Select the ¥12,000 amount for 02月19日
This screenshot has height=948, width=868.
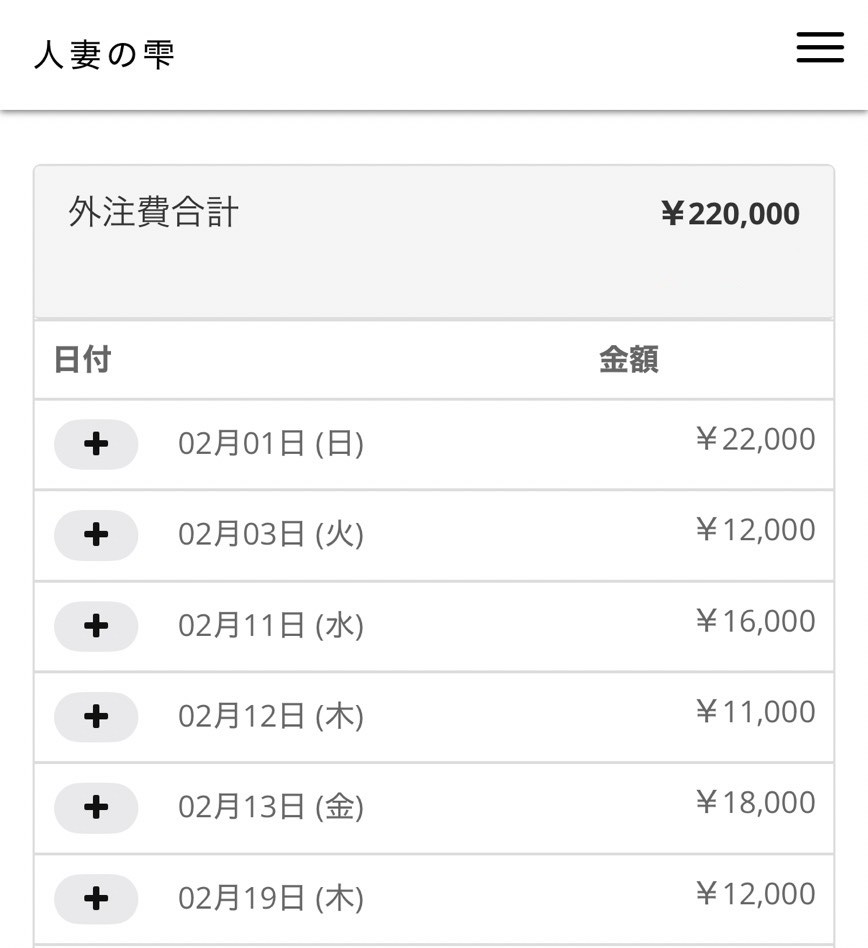[755, 894]
